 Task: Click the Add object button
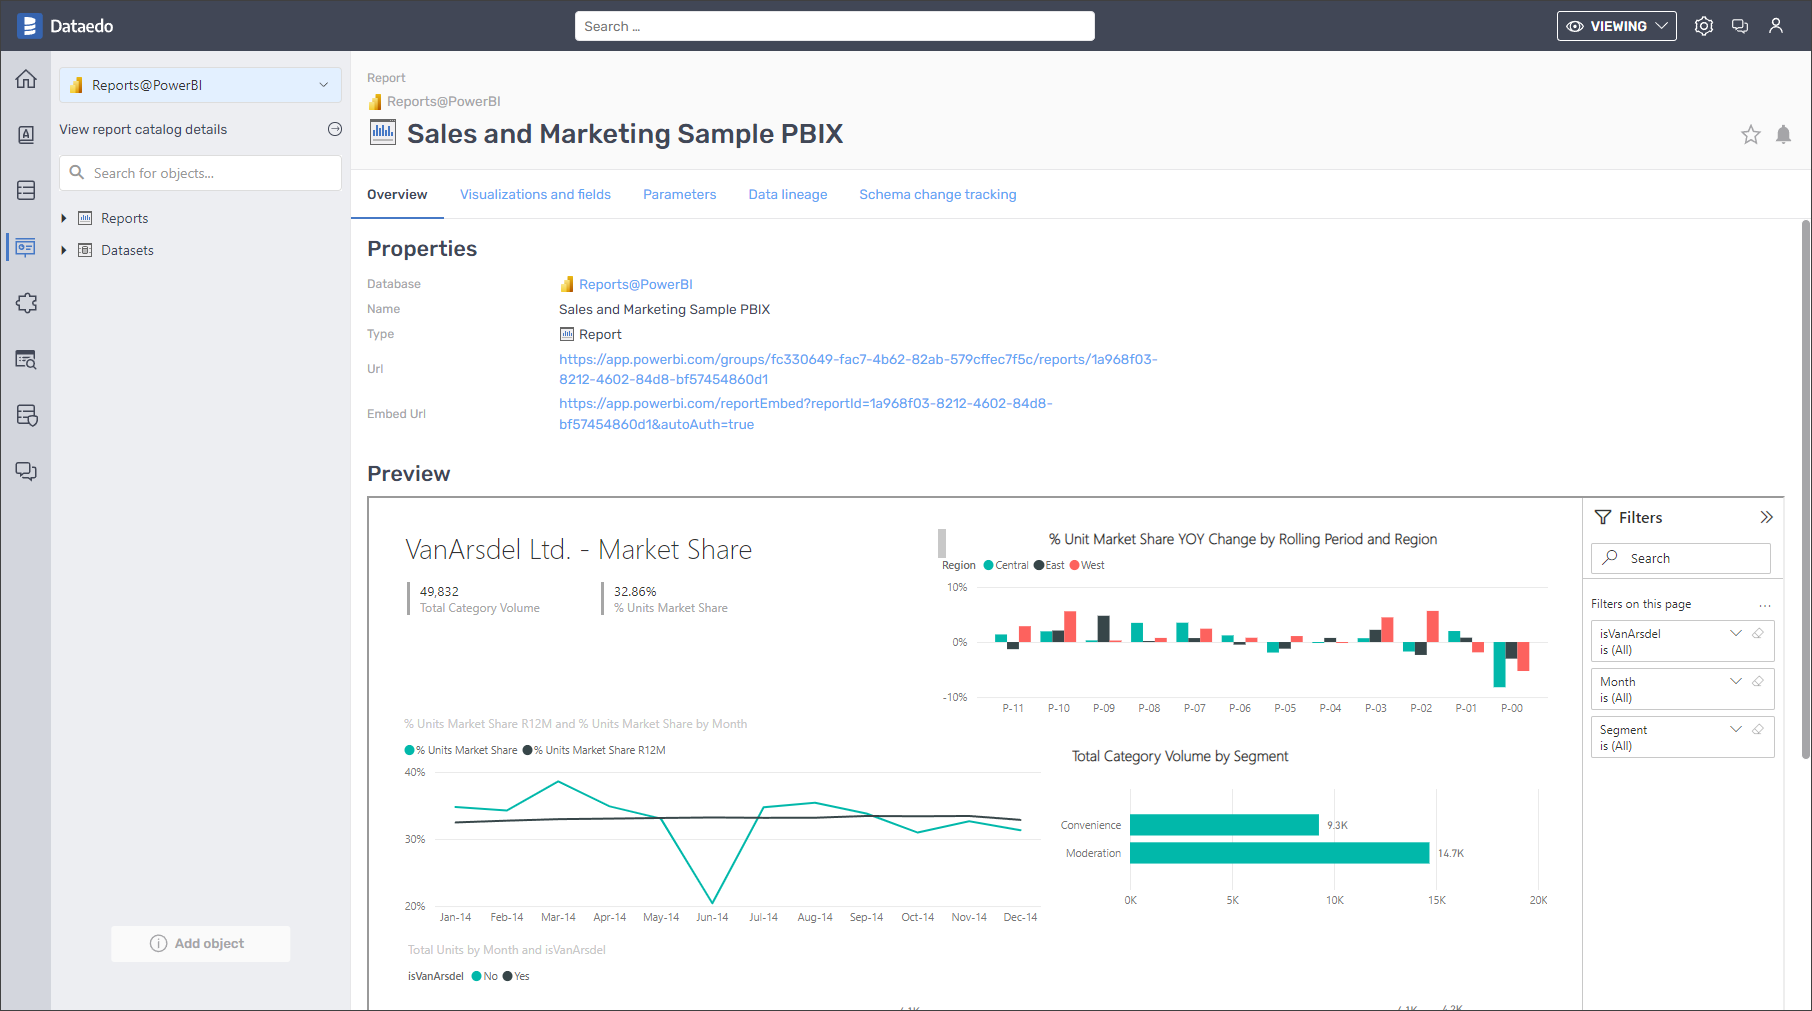point(200,943)
